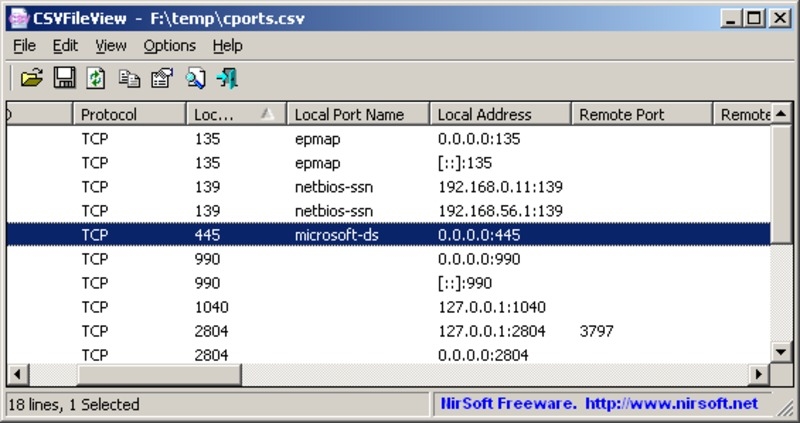The width and height of the screenshot is (800, 423).
Task: Refresh the file with the green arrows icon
Action: [x=95, y=79]
